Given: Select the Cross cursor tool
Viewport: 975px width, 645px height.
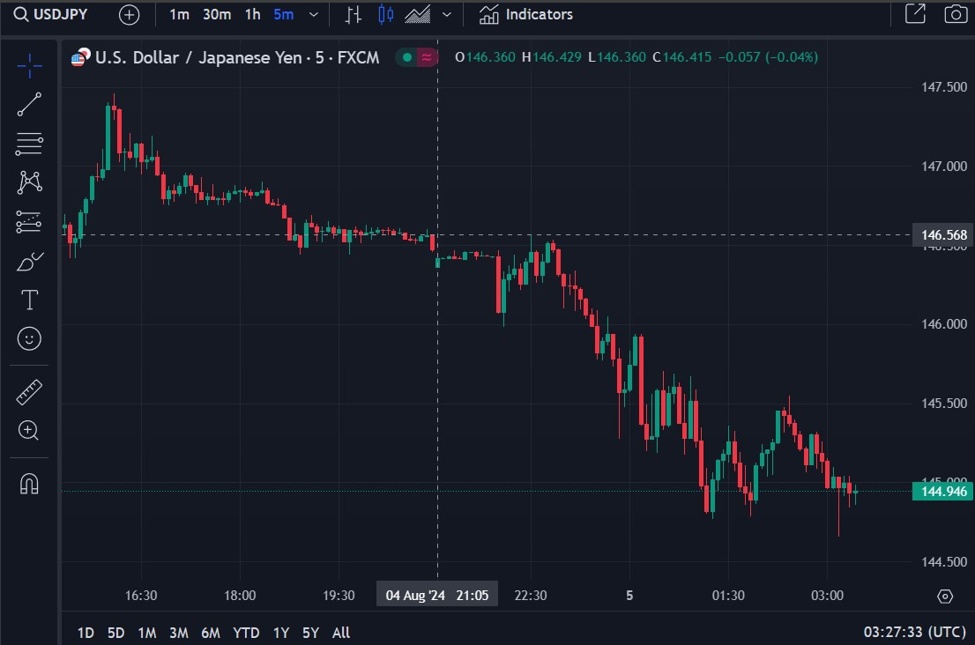Looking at the screenshot, I should (x=29, y=66).
